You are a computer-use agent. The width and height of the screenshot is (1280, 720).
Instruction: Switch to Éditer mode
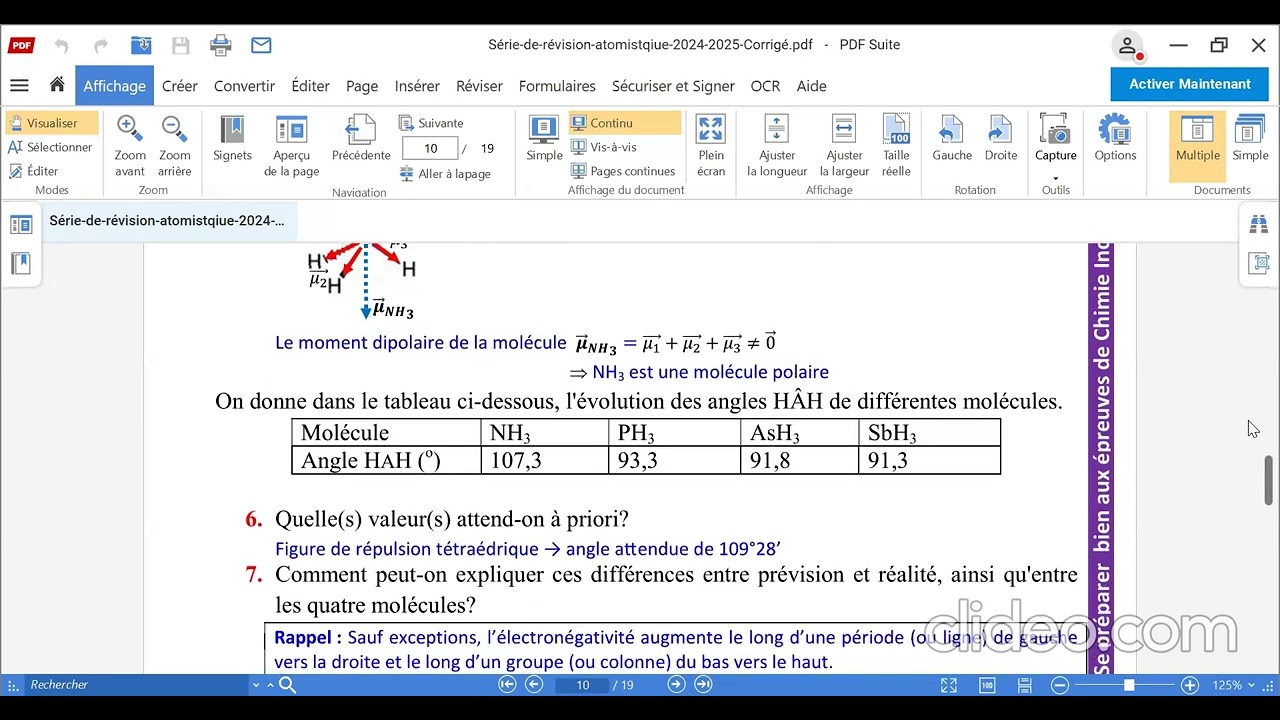point(33,171)
